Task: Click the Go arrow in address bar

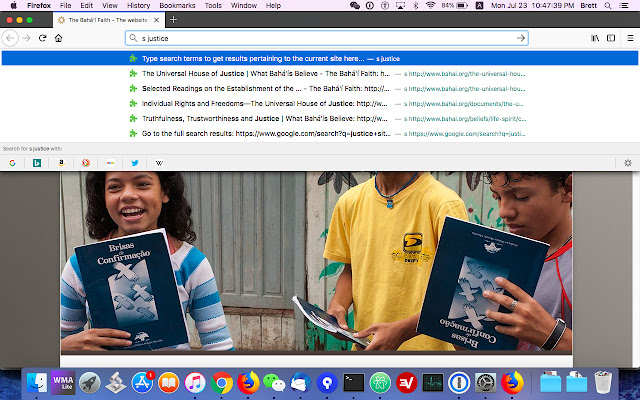Action: tap(521, 38)
